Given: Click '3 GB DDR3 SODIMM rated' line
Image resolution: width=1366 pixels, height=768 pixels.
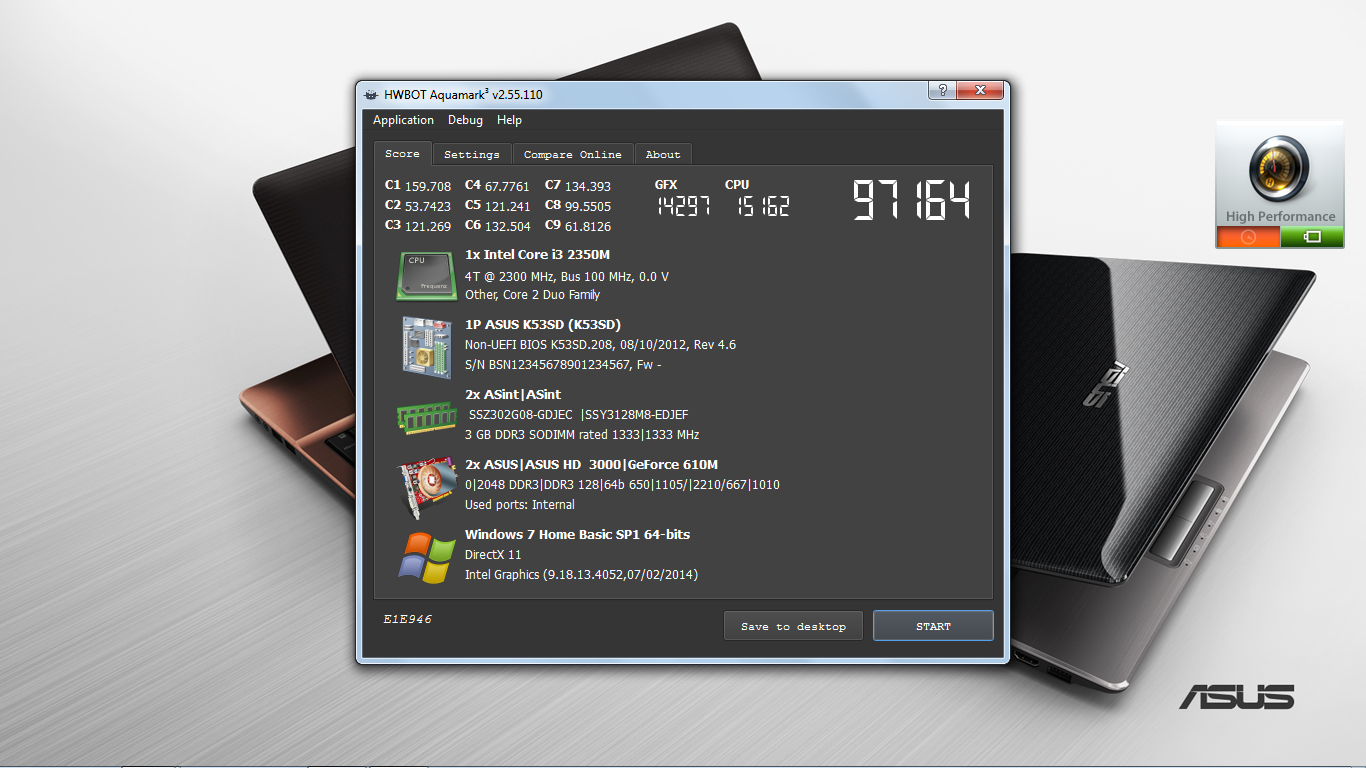Looking at the screenshot, I should 582,435.
